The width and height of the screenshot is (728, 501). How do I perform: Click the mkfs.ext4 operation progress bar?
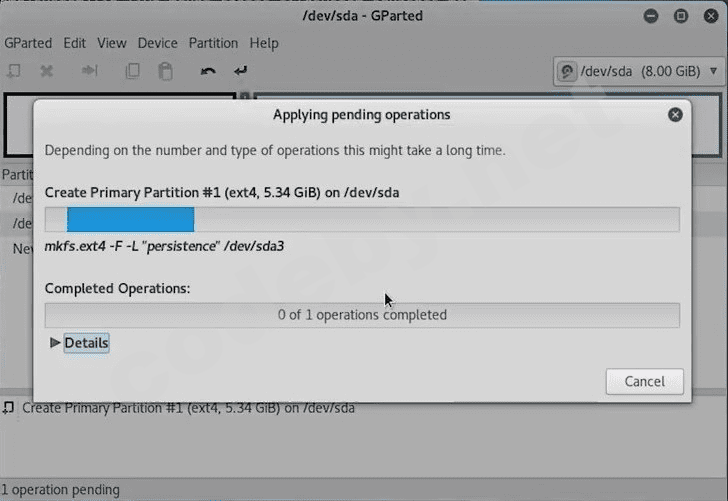point(362,220)
